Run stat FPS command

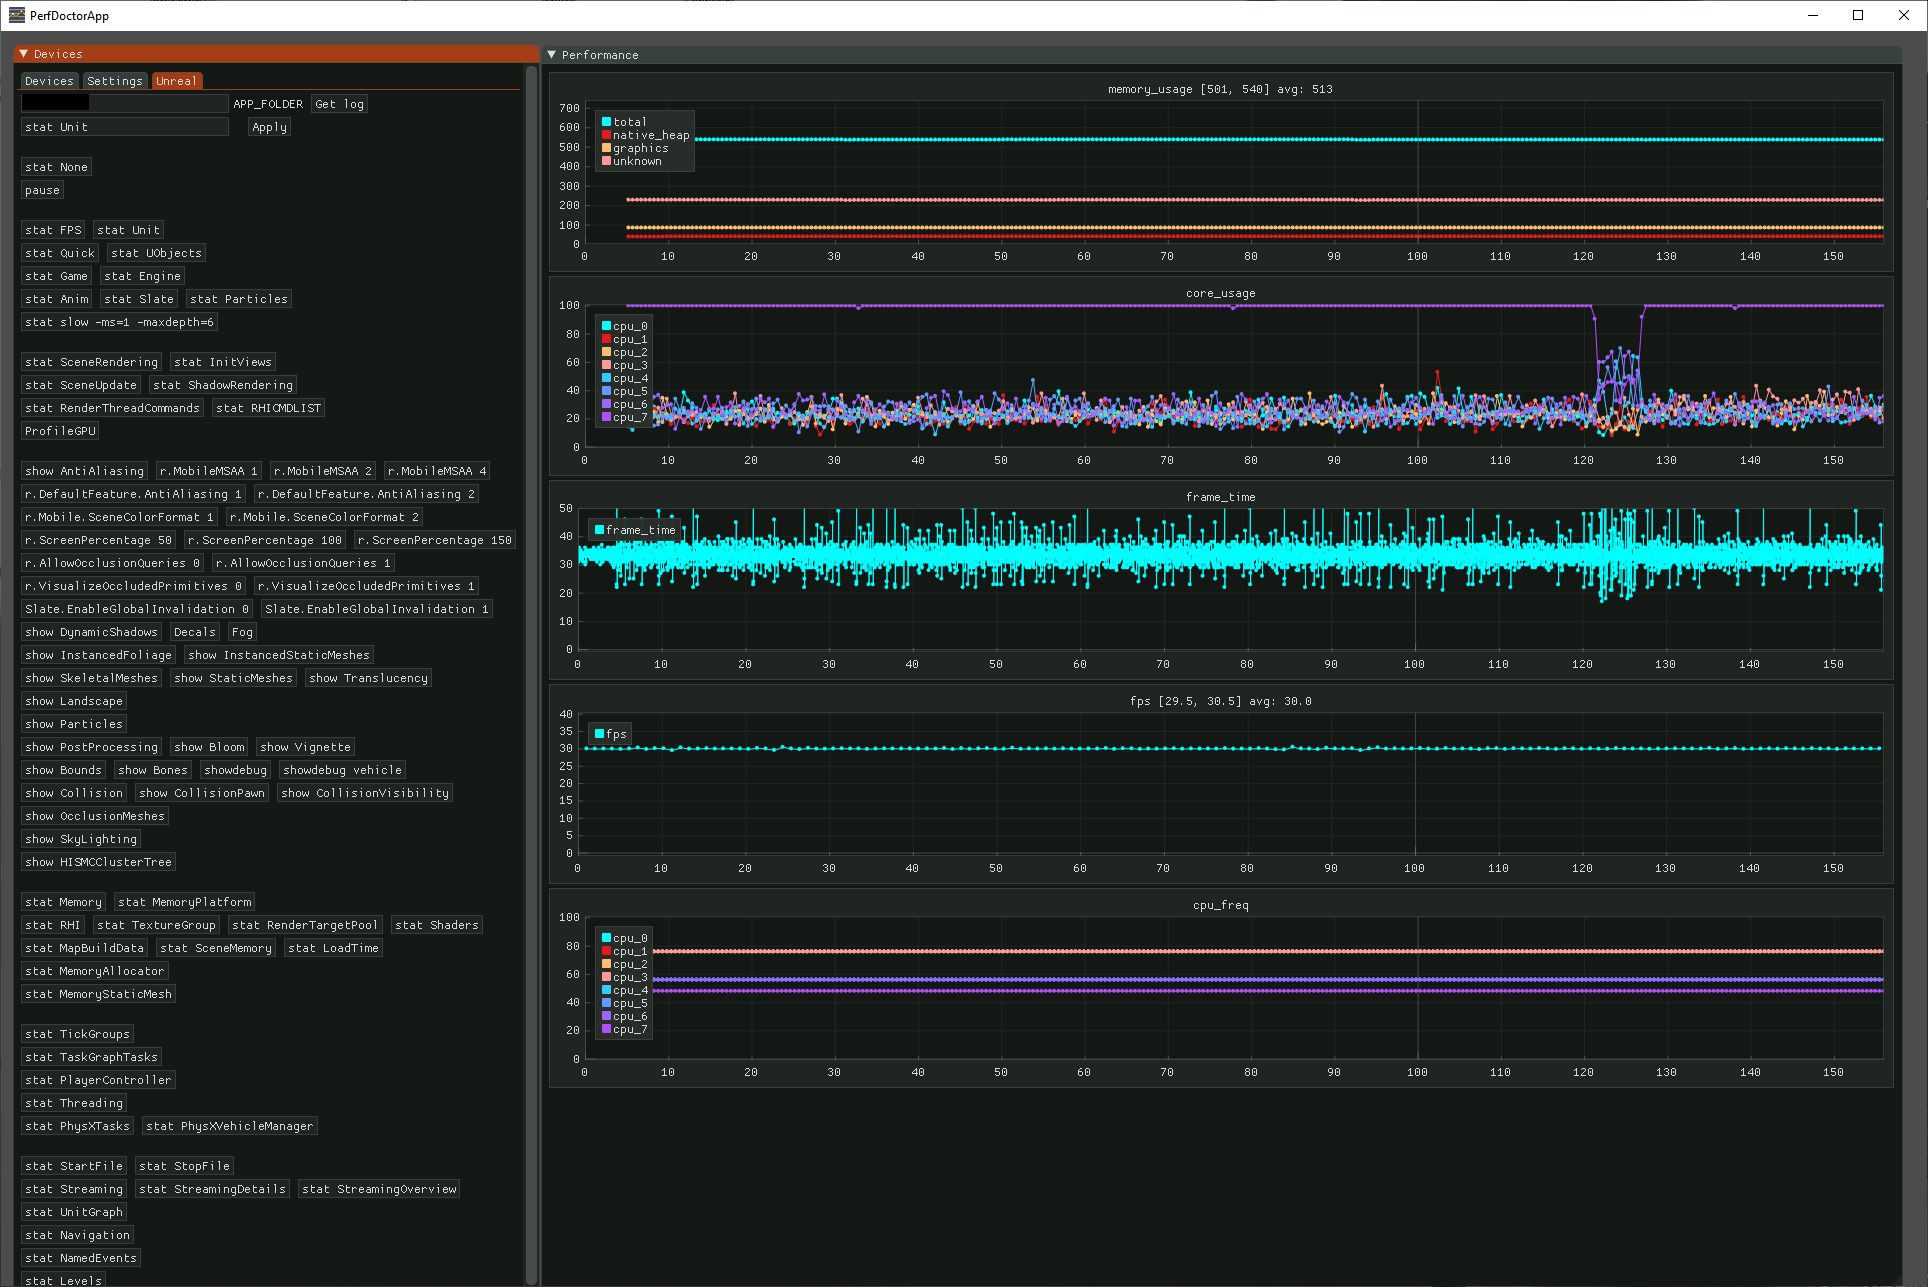coord(53,230)
